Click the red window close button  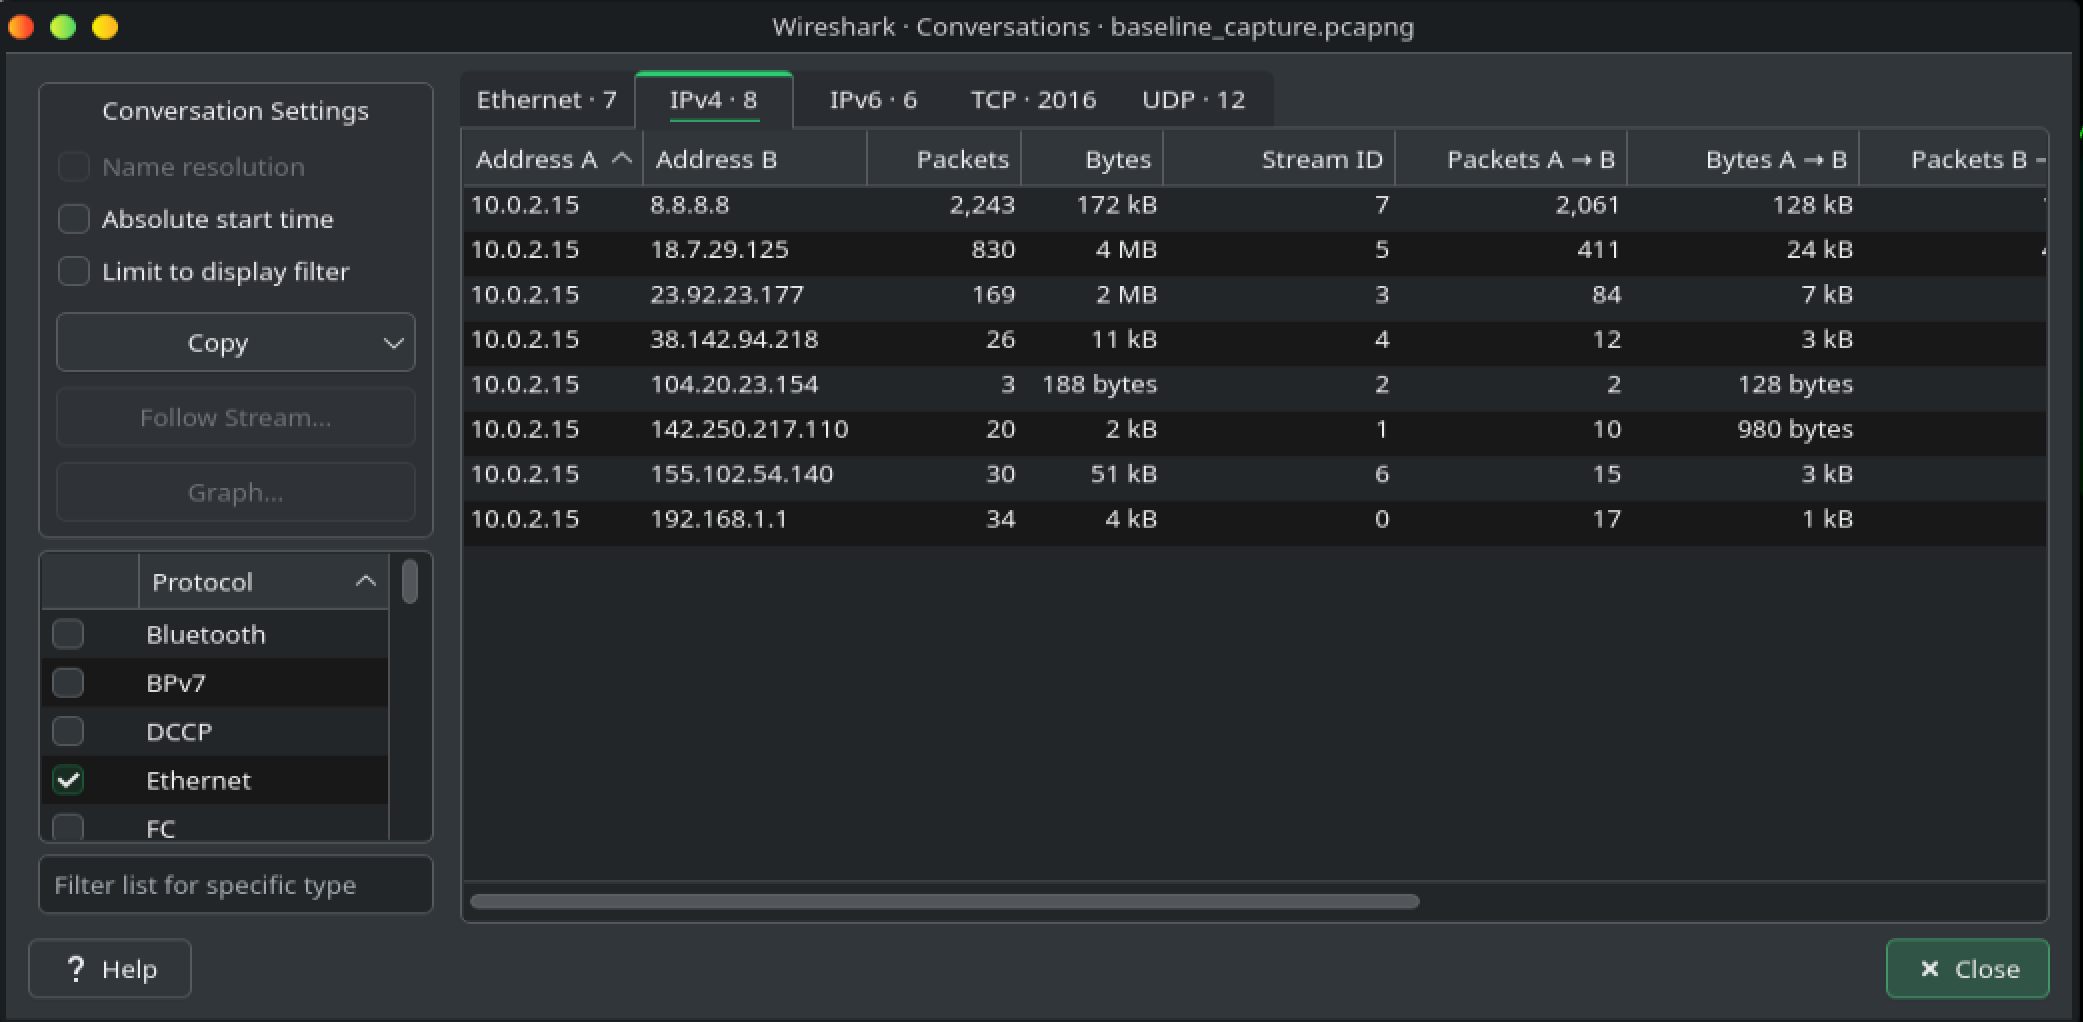pos(21,27)
